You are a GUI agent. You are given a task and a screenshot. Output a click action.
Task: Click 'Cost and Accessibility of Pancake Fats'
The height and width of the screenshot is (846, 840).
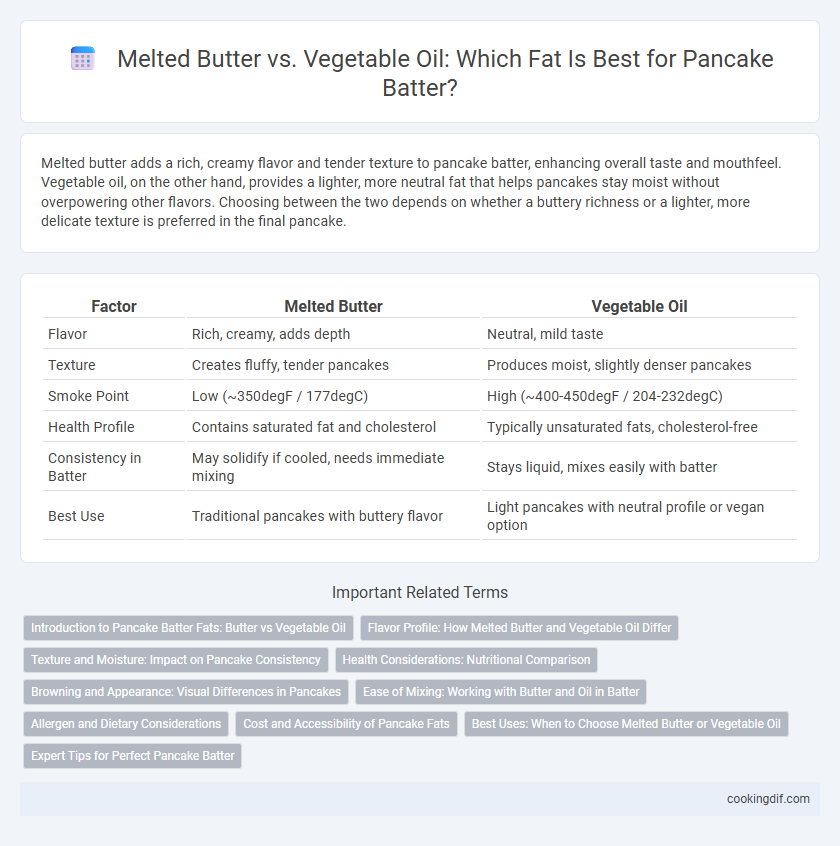[346, 724]
